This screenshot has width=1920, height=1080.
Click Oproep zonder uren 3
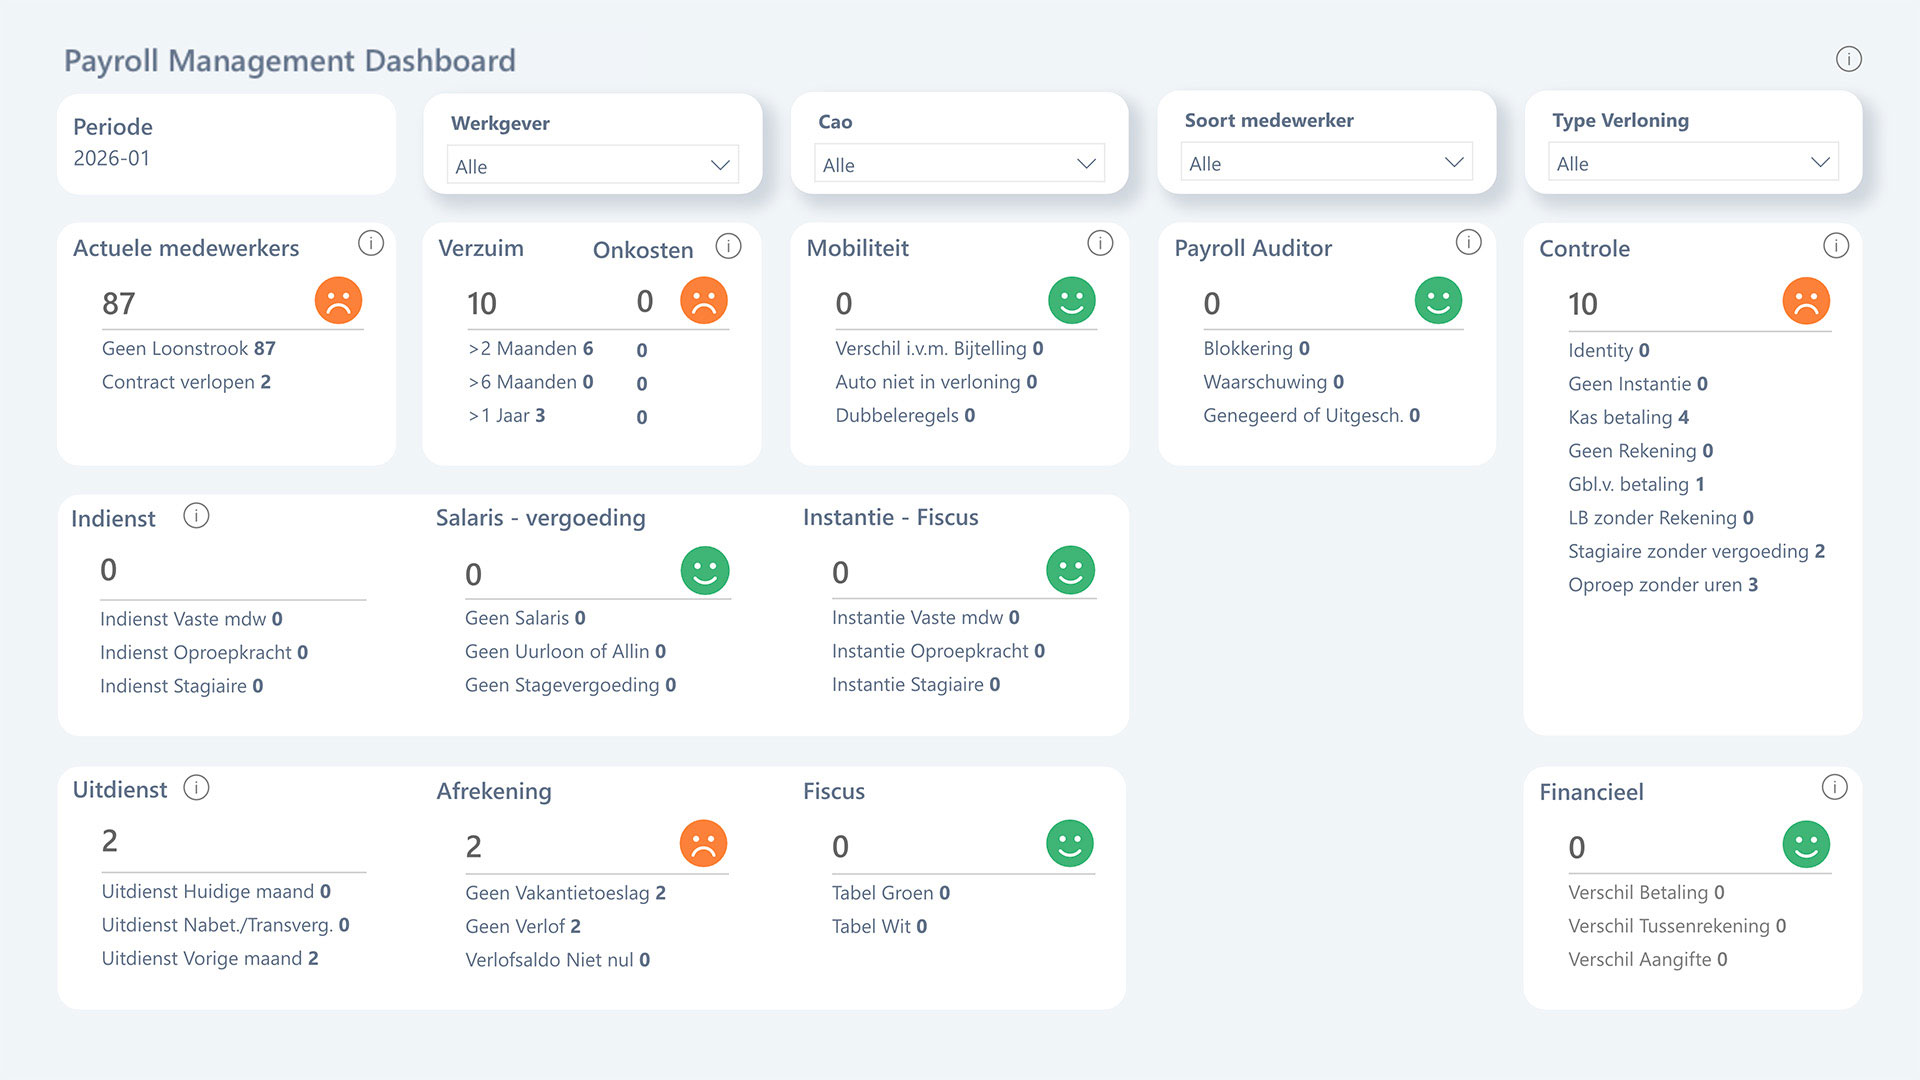(x=1662, y=585)
